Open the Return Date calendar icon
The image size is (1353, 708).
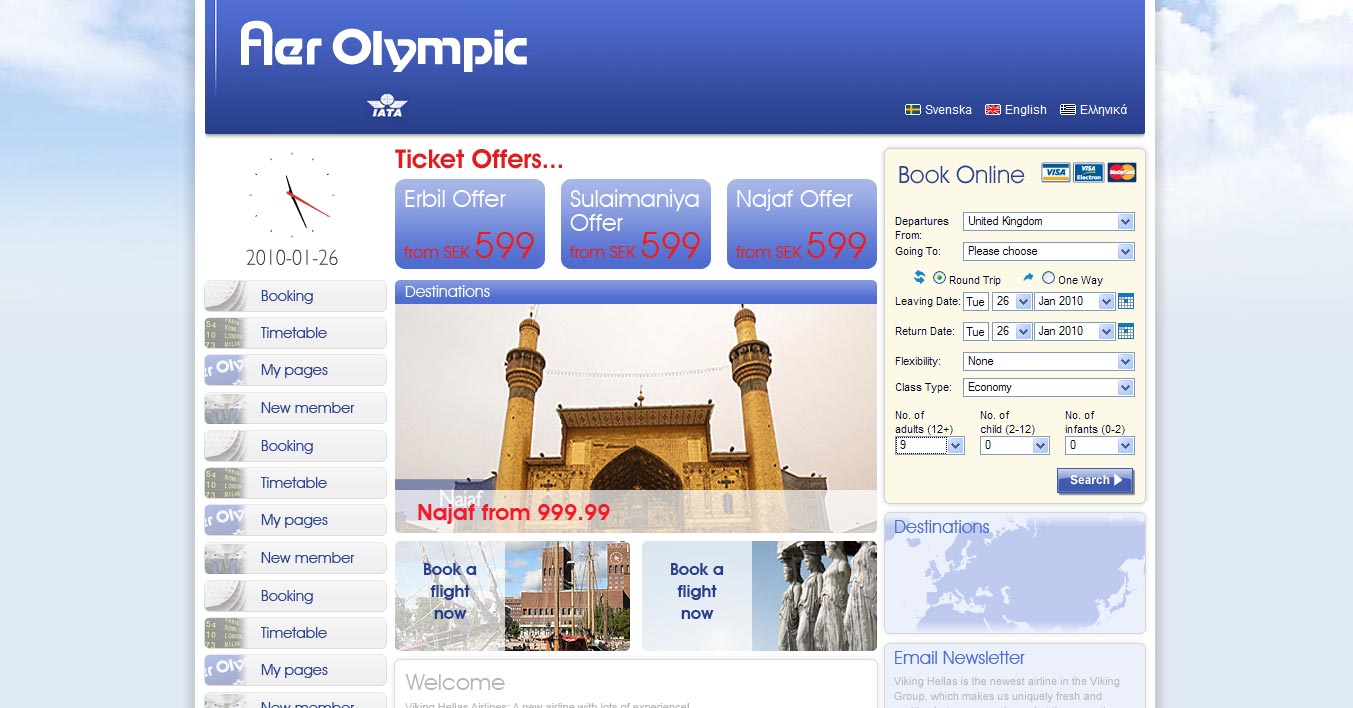(1126, 331)
